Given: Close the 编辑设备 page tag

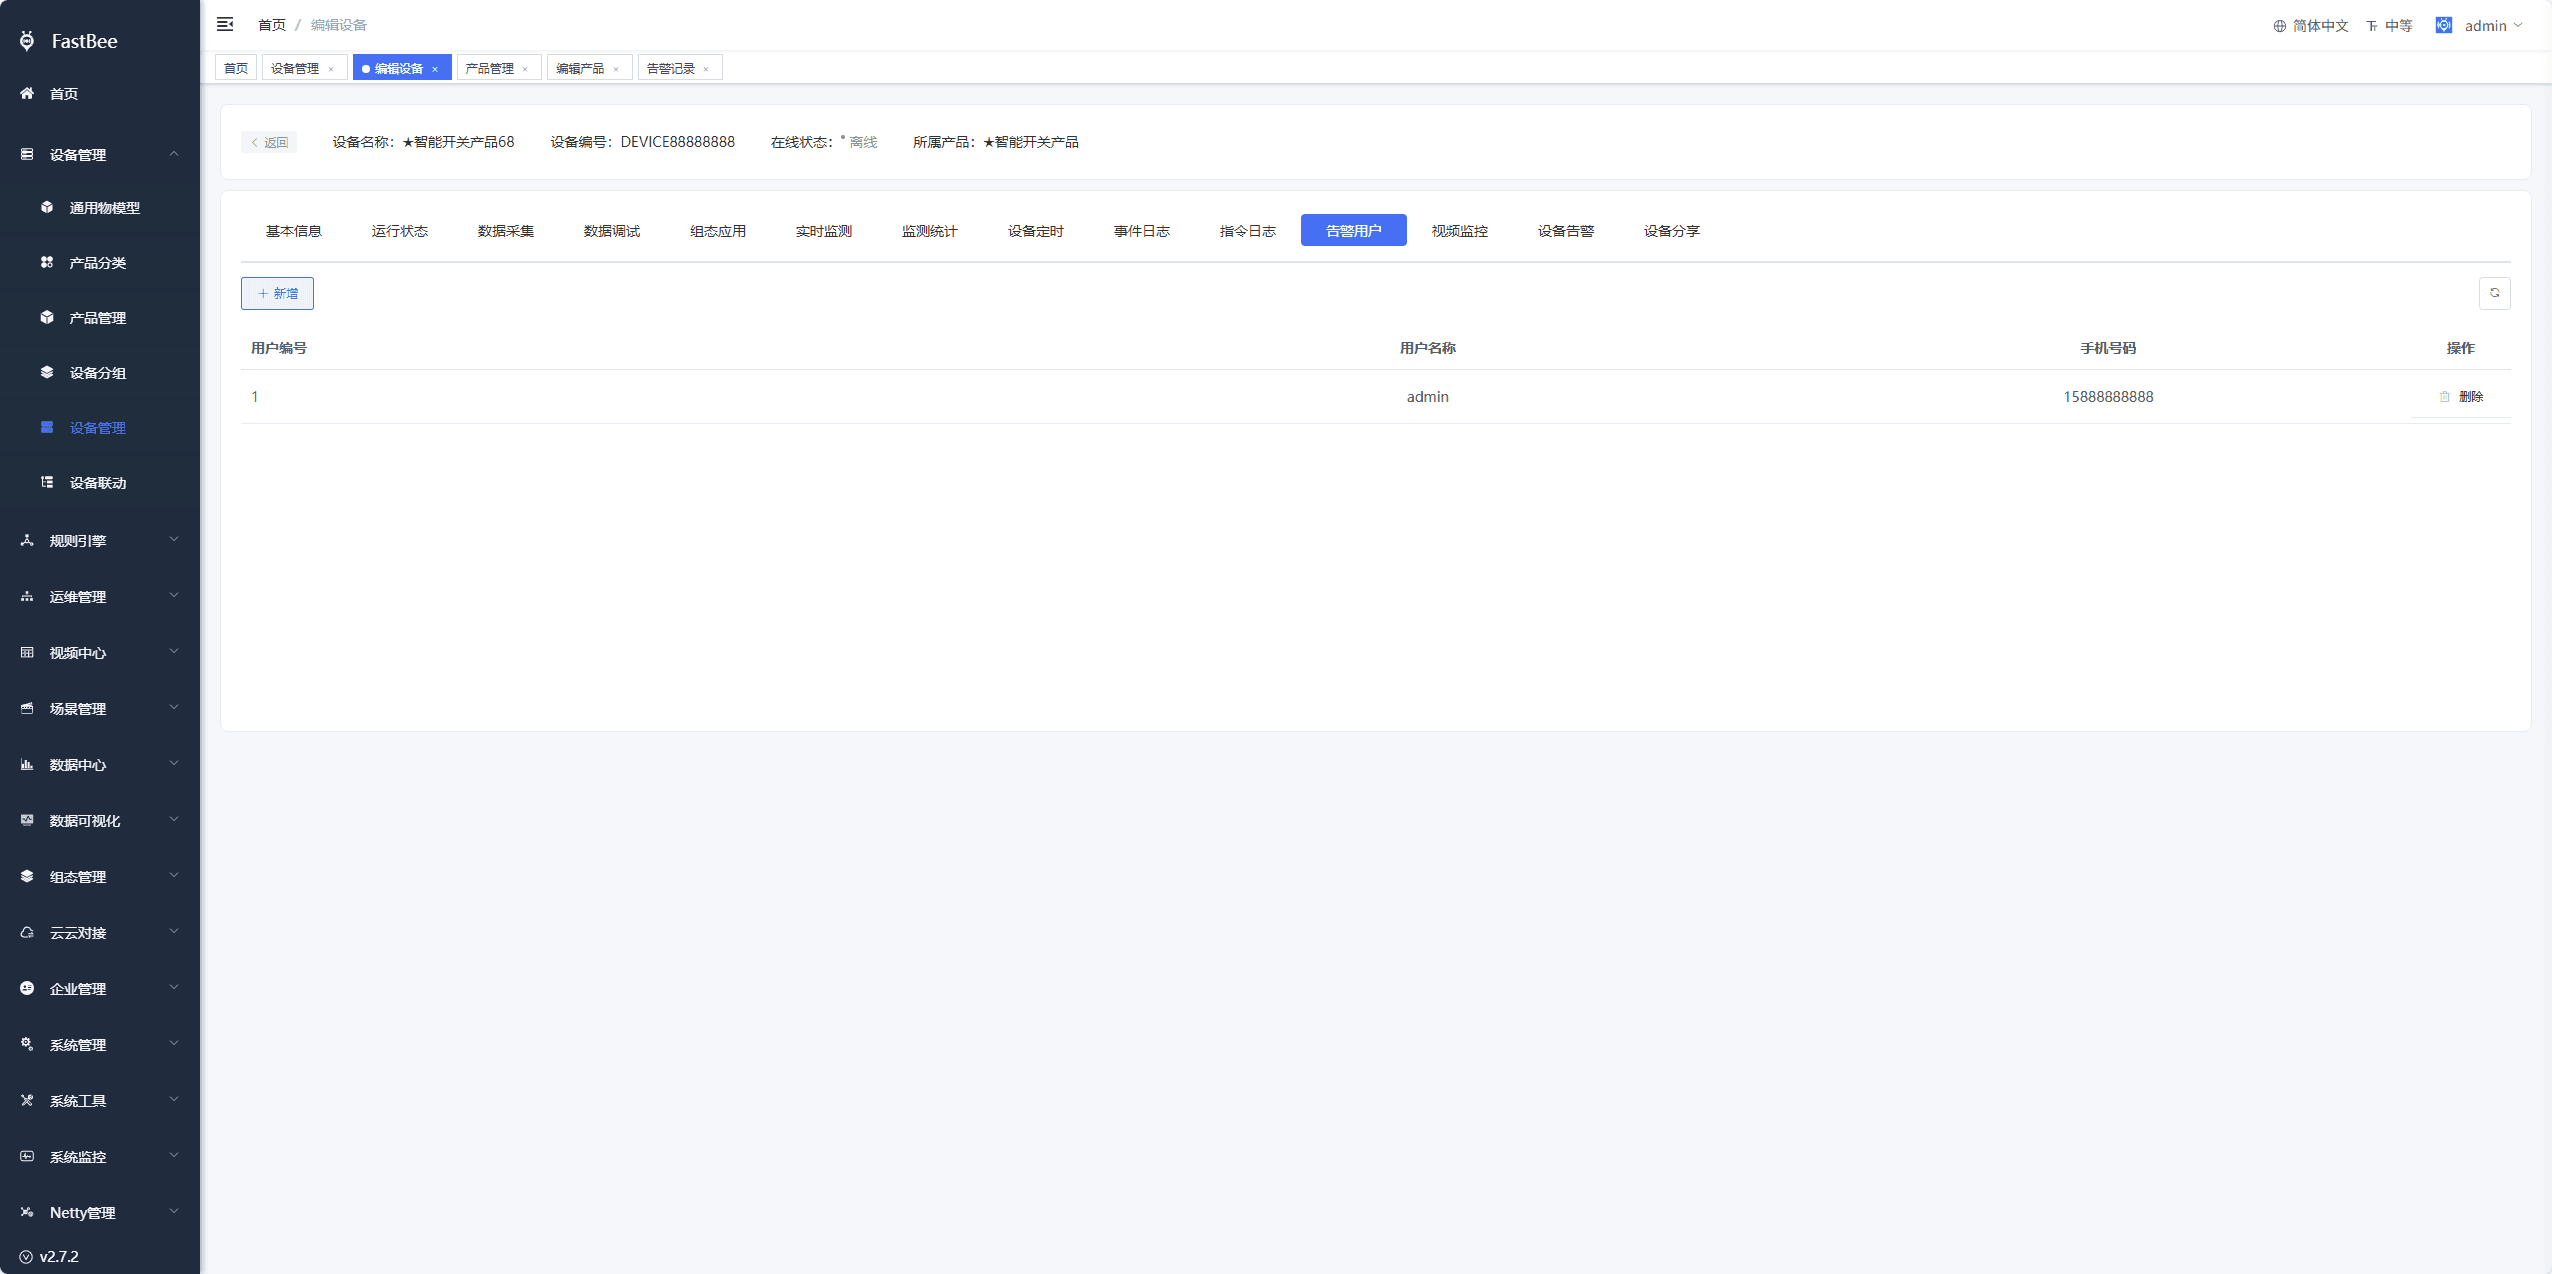Looking at the screenshot, I should point(435,69).
